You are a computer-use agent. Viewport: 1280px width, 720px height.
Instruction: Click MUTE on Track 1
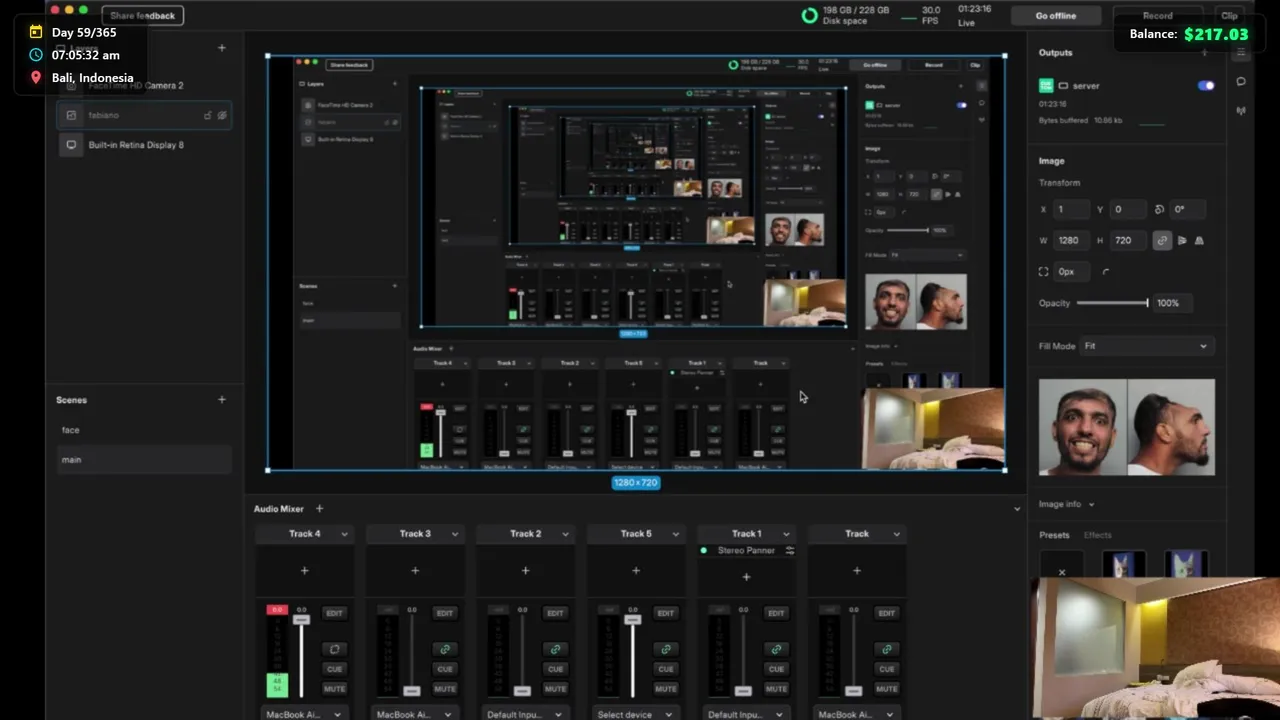pos(776,689)
